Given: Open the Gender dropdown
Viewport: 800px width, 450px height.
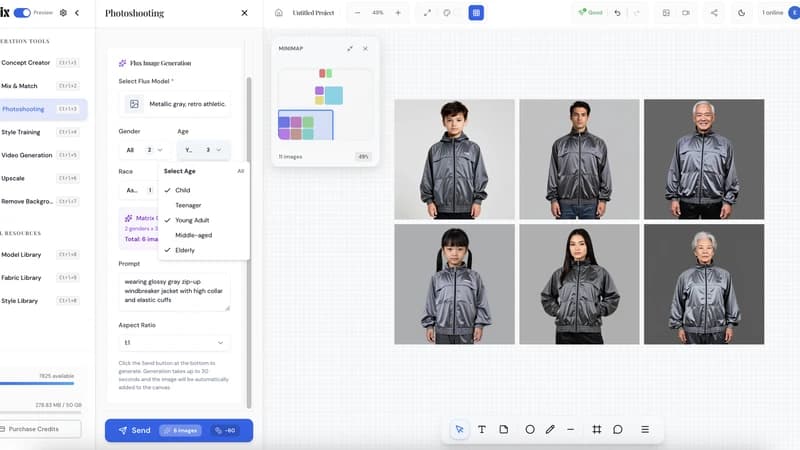Looking at the screenshot, I should (x=142, y=150).
